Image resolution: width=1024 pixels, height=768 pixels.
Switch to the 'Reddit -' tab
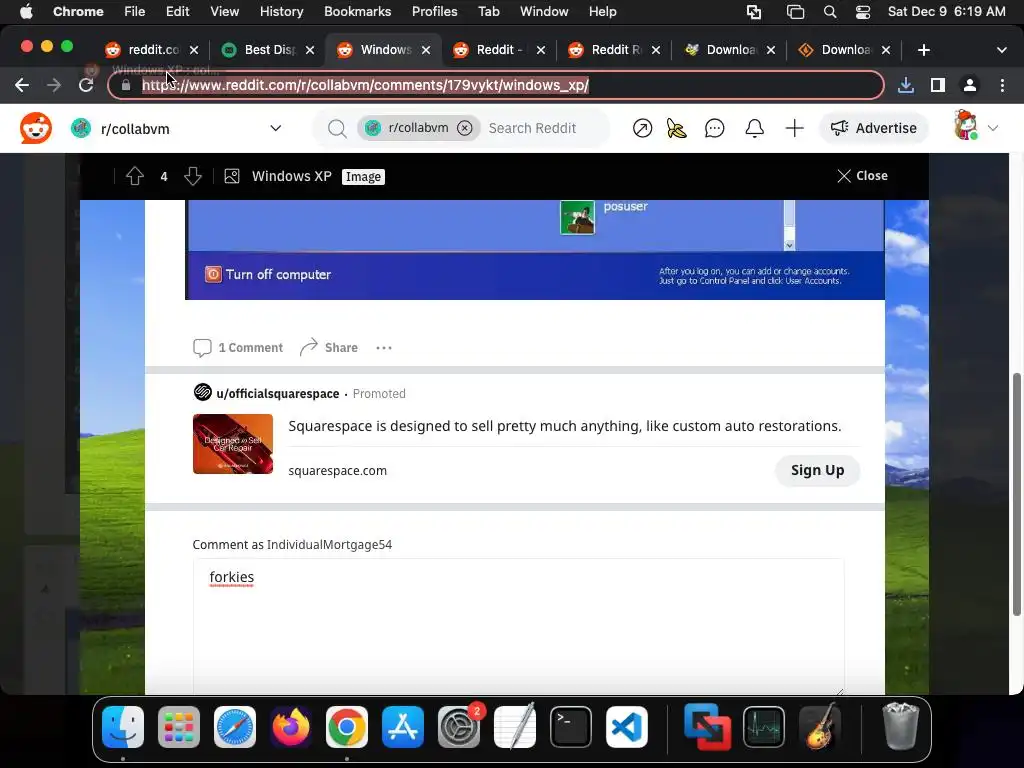[x=499, y=50]
